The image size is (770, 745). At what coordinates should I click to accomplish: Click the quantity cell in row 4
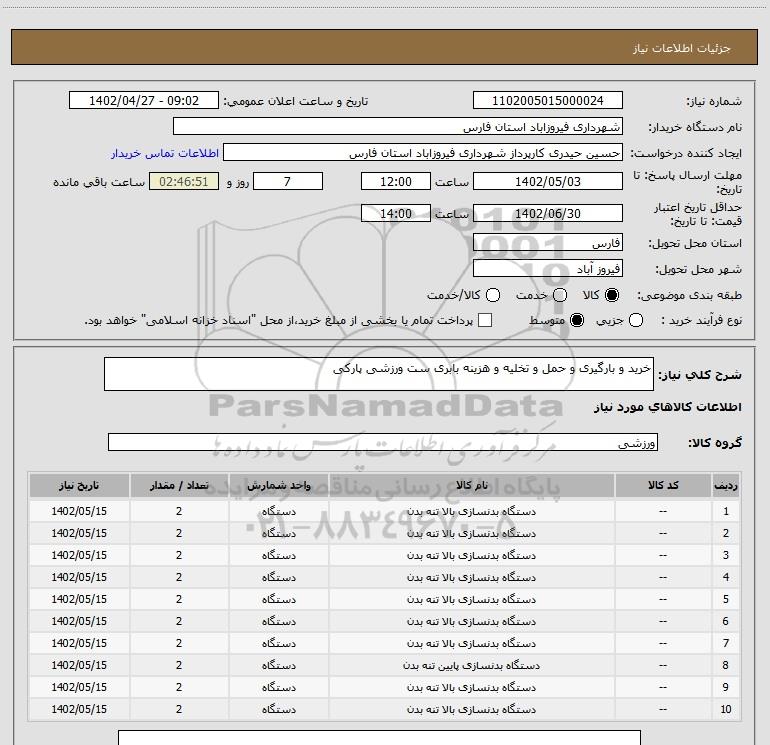[179, 578]
